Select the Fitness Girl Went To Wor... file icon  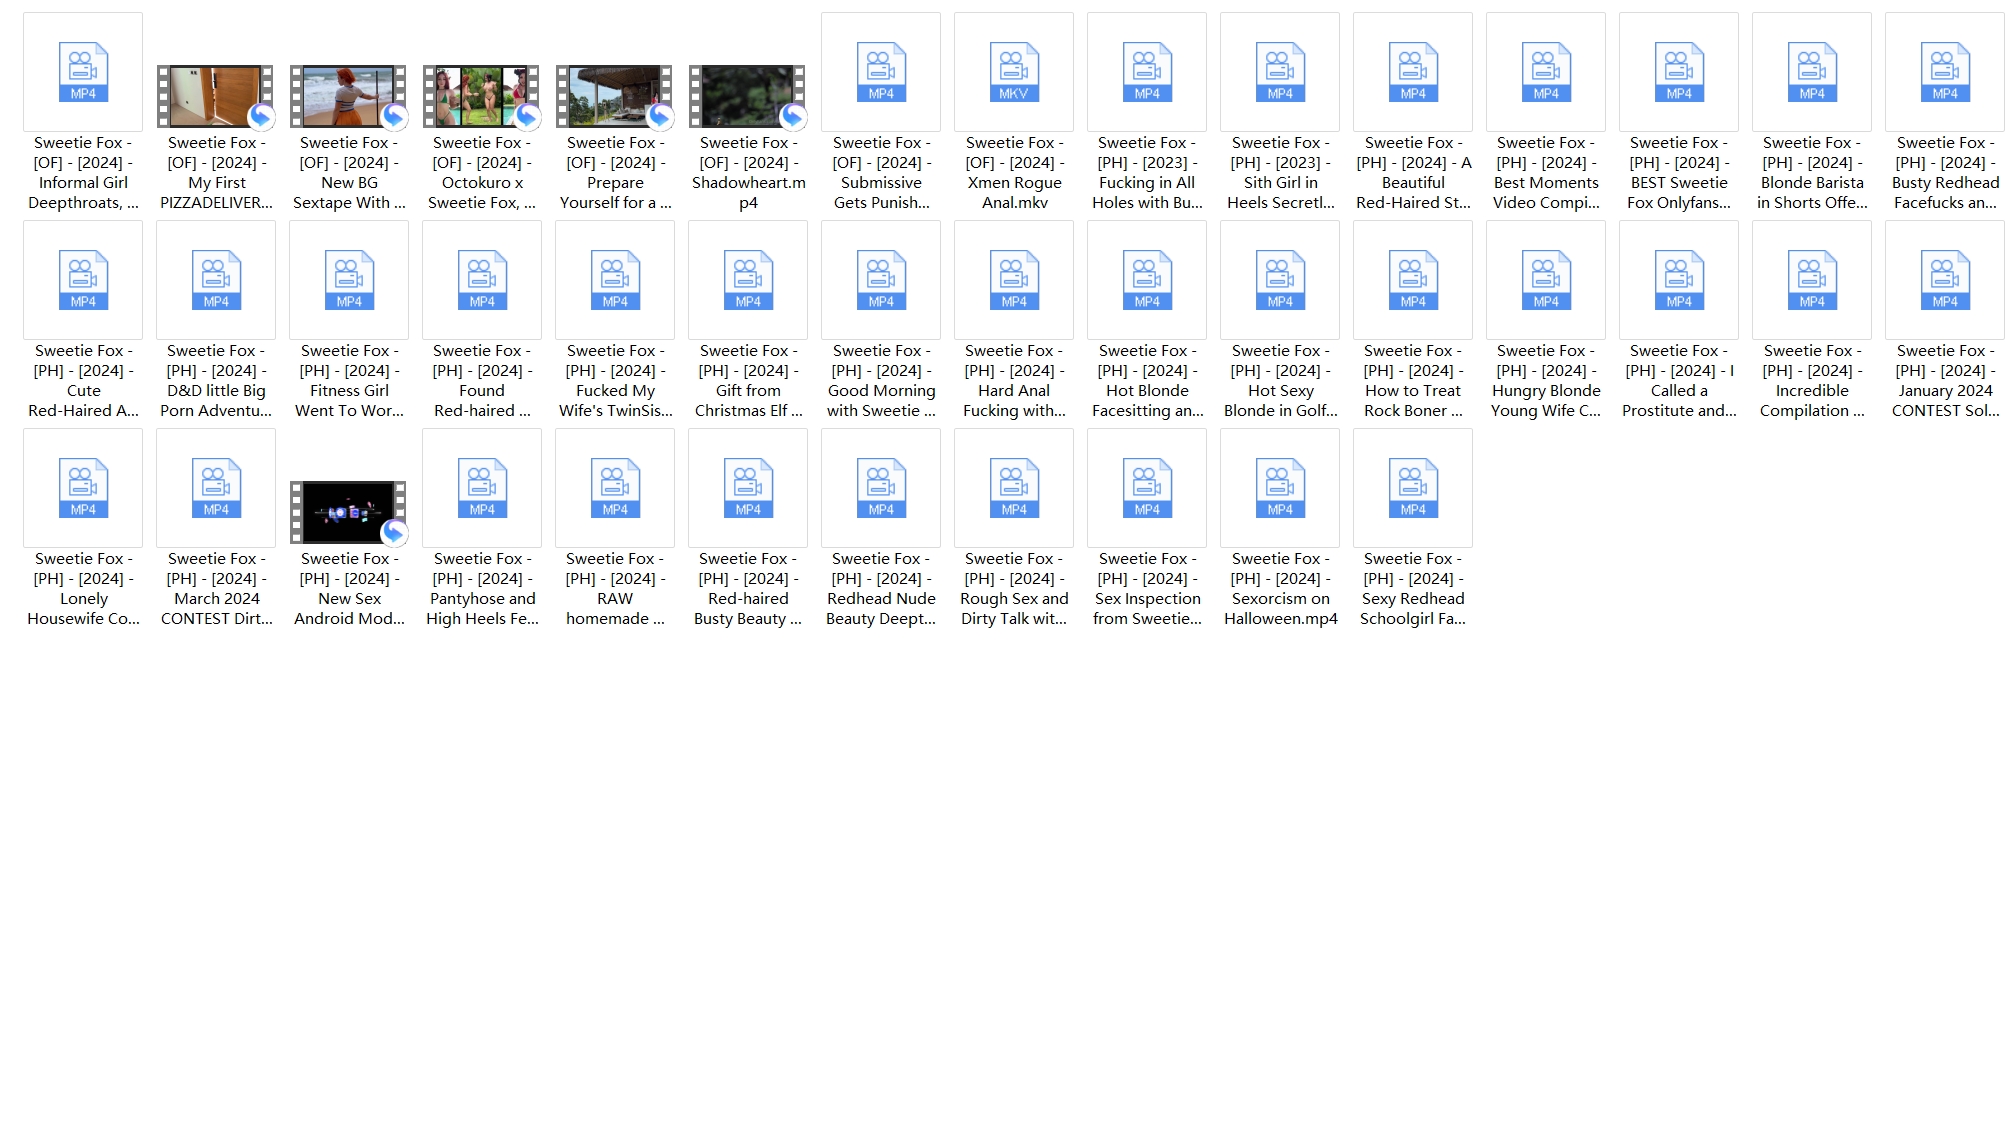click(349, 280)
